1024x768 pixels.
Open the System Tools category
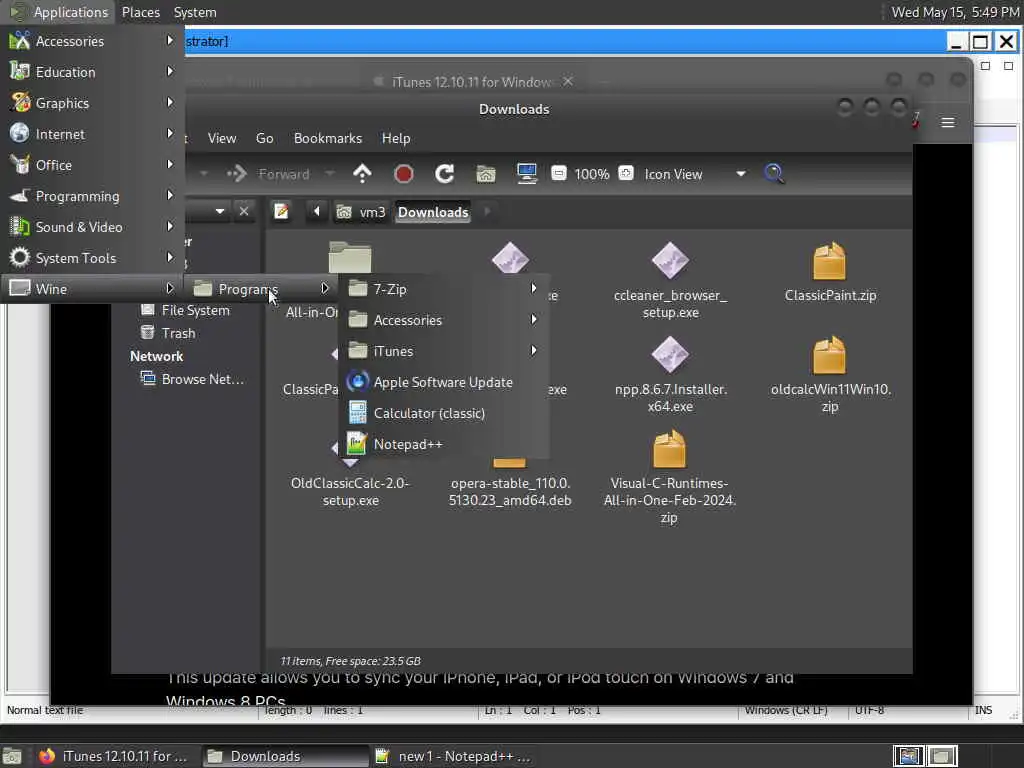92,258
